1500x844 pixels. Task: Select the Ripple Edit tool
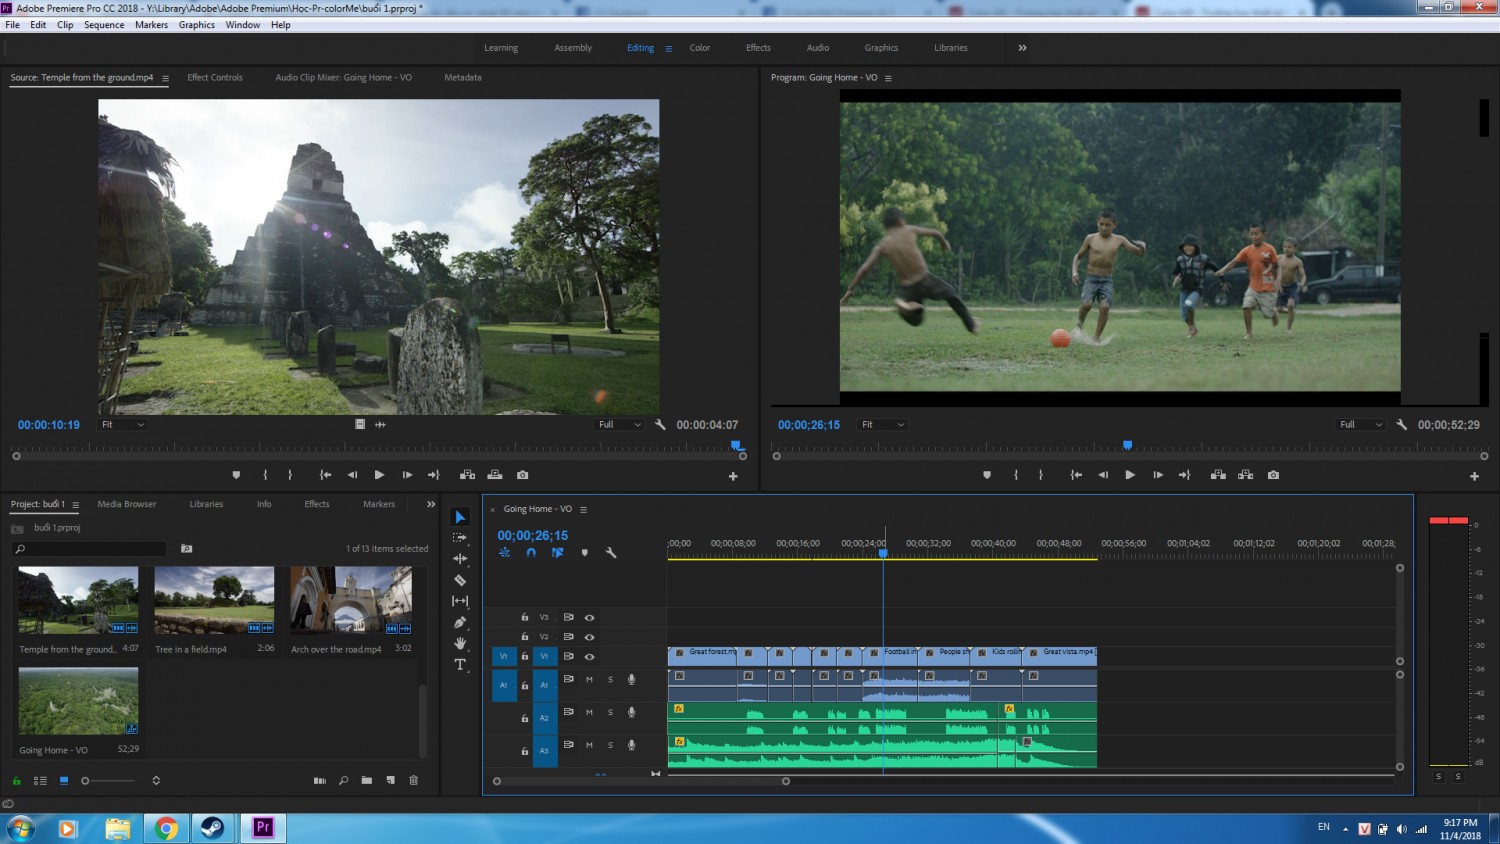[x=460, y=559]
